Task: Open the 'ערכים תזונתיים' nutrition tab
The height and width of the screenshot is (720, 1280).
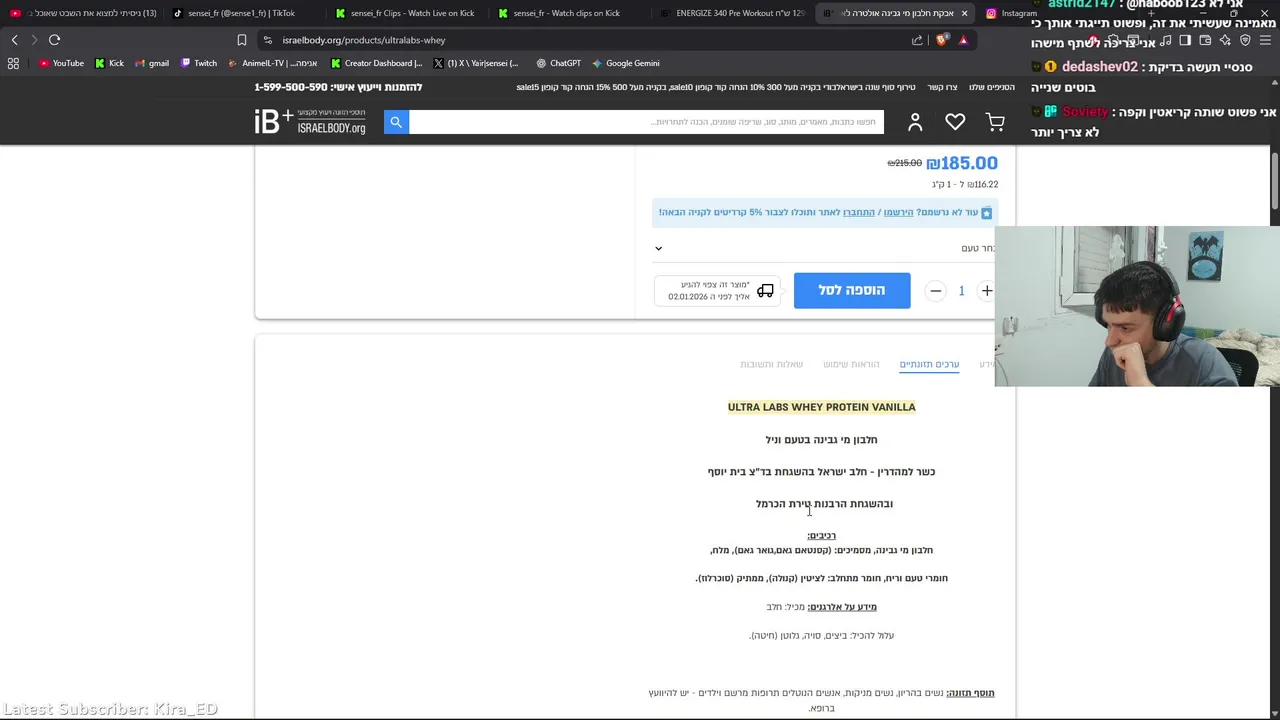Action: pos(929,364)
